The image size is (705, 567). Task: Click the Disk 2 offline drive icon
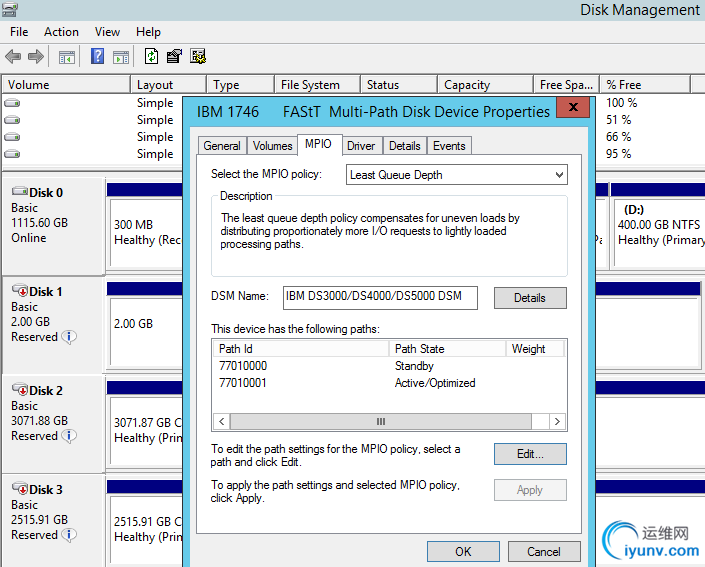[x=20, y=389]
